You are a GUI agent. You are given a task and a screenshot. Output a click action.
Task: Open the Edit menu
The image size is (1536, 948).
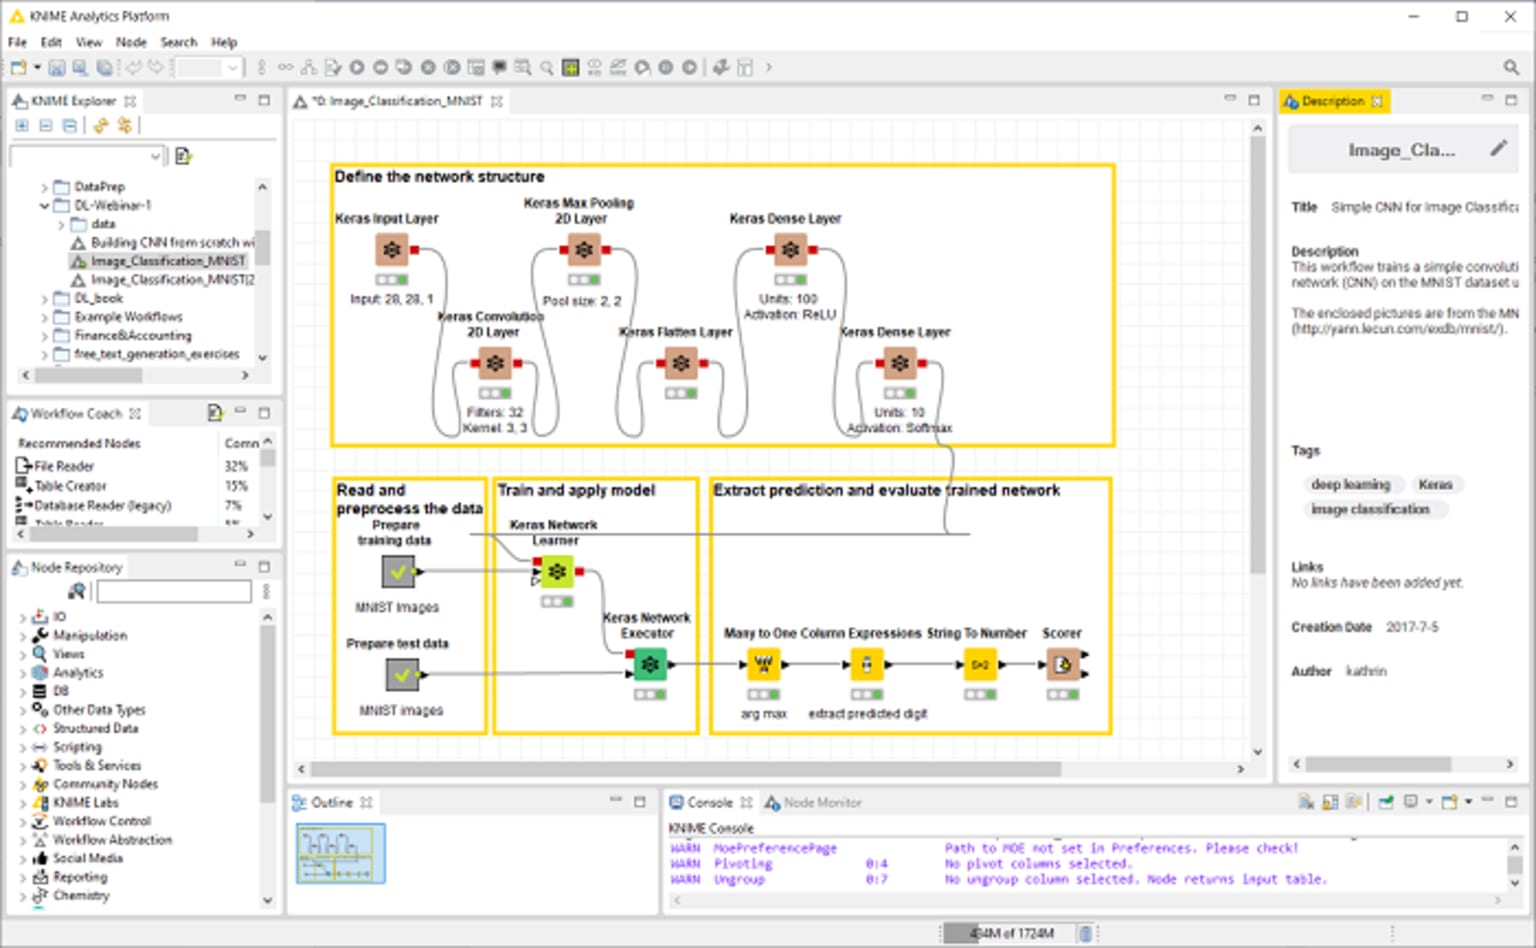pos(51,42)
